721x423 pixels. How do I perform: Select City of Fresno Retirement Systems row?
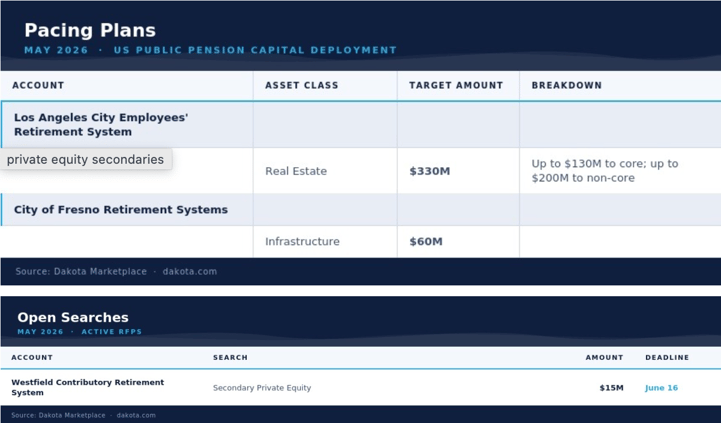pyautogui.click(x=360, y=210)
